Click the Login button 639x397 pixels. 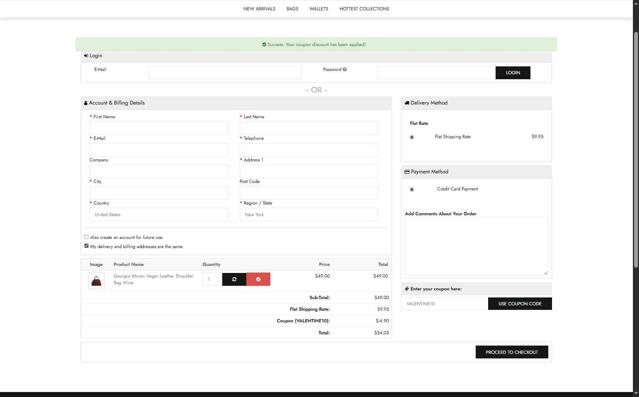[x=513, y=73]
